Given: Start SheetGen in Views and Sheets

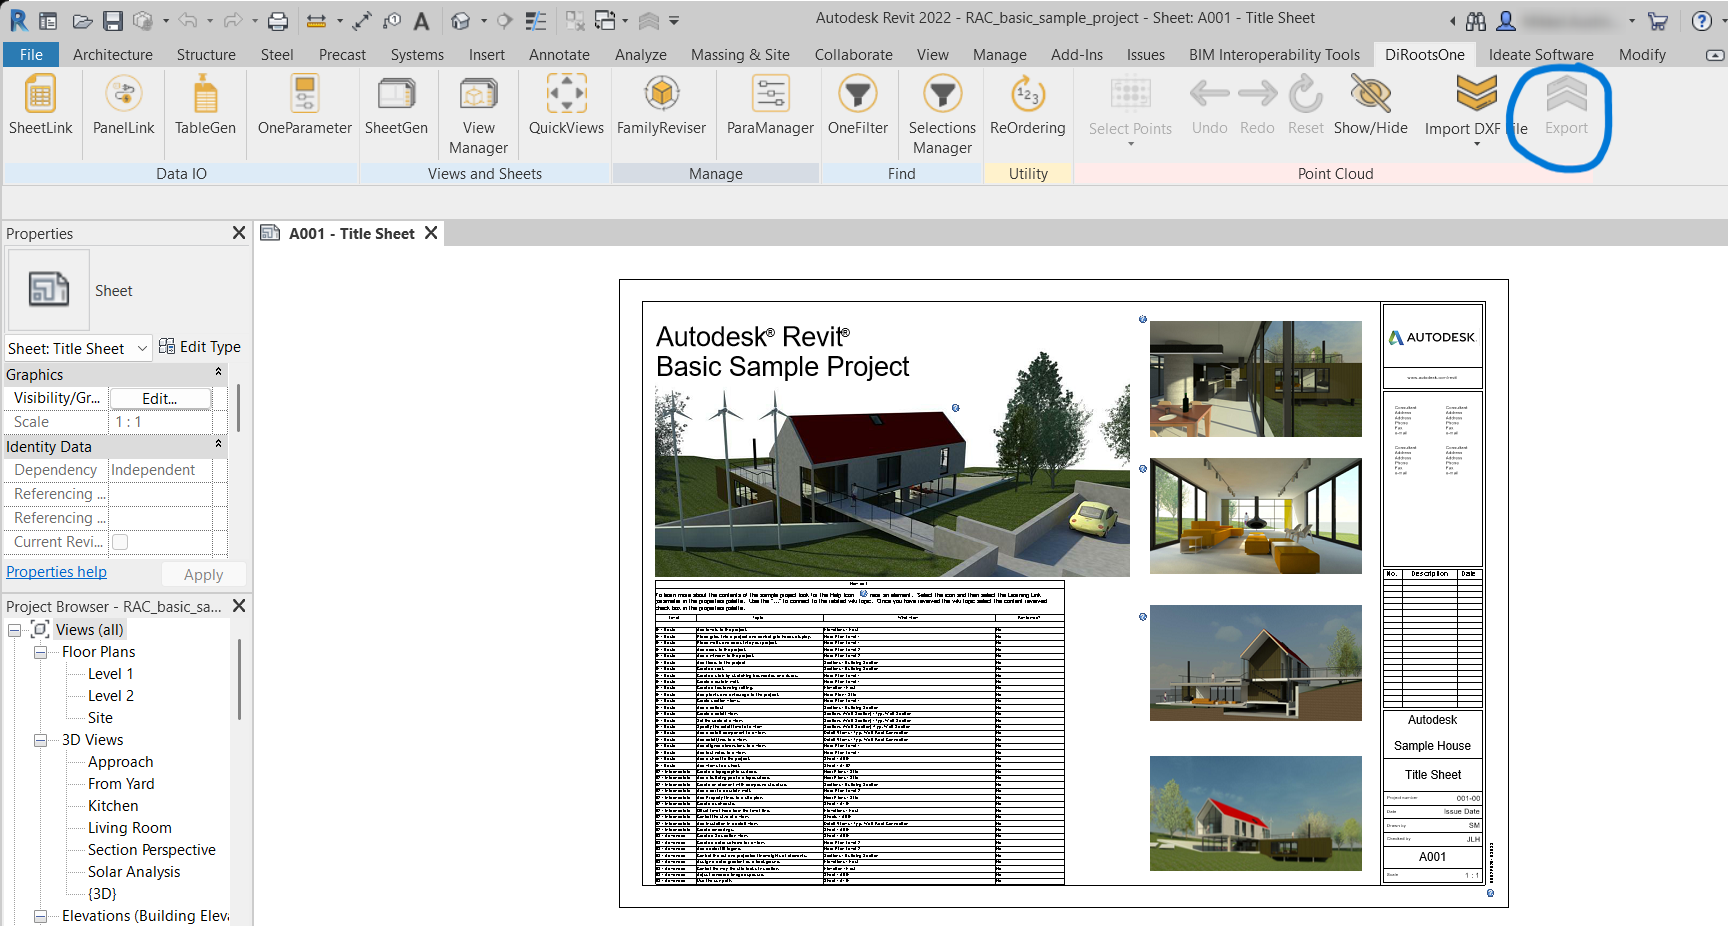Looking at the screenshot, I should (x=397, y=108).
